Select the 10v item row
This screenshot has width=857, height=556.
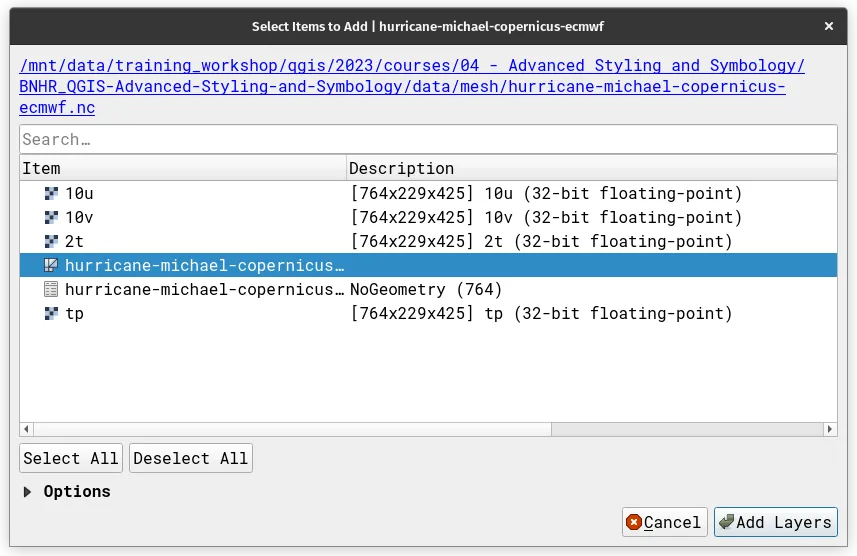point(428,218)
